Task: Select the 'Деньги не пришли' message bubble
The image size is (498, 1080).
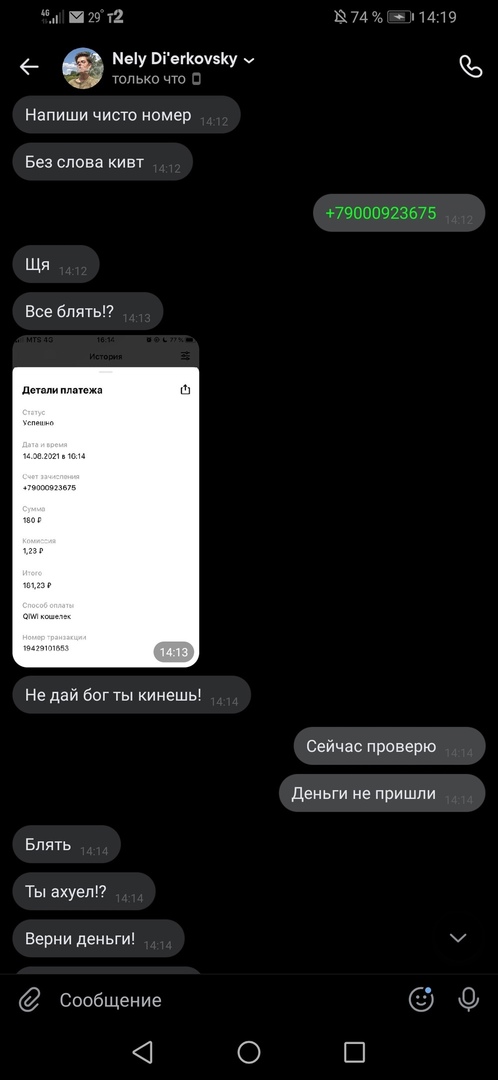Action: (382, 793)
